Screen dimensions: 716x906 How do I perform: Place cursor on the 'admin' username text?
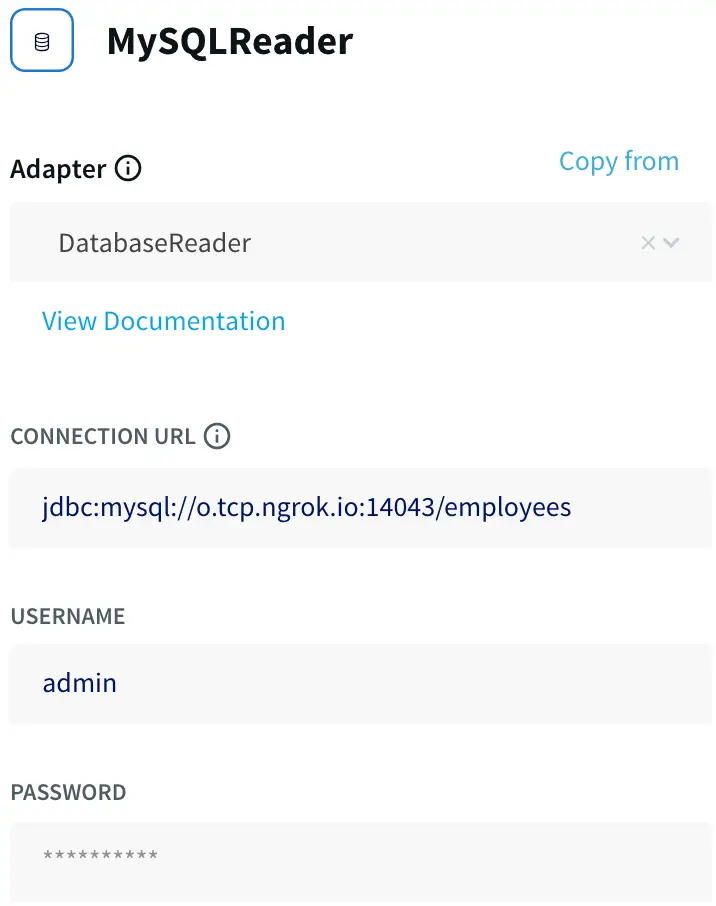point(80,684)
